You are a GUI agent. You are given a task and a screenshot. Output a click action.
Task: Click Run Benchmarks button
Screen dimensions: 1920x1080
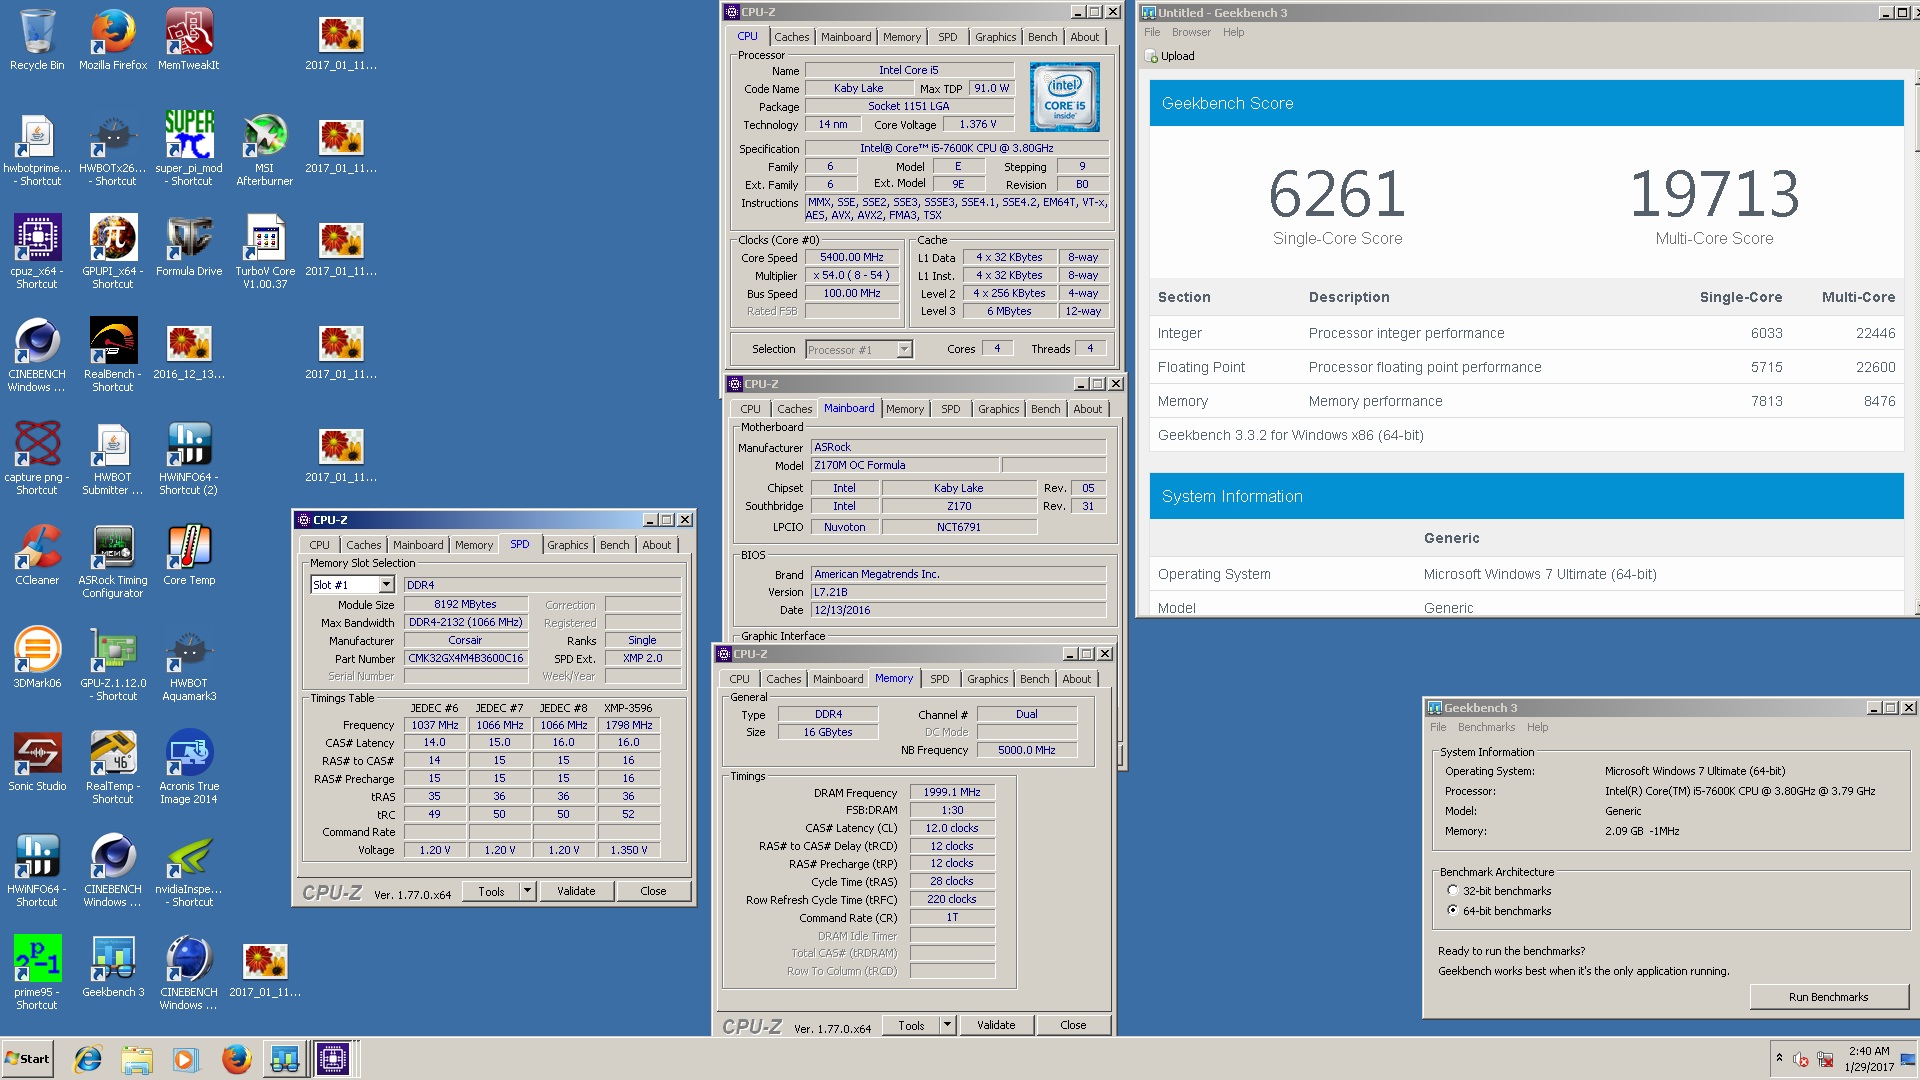(1828, 997)
